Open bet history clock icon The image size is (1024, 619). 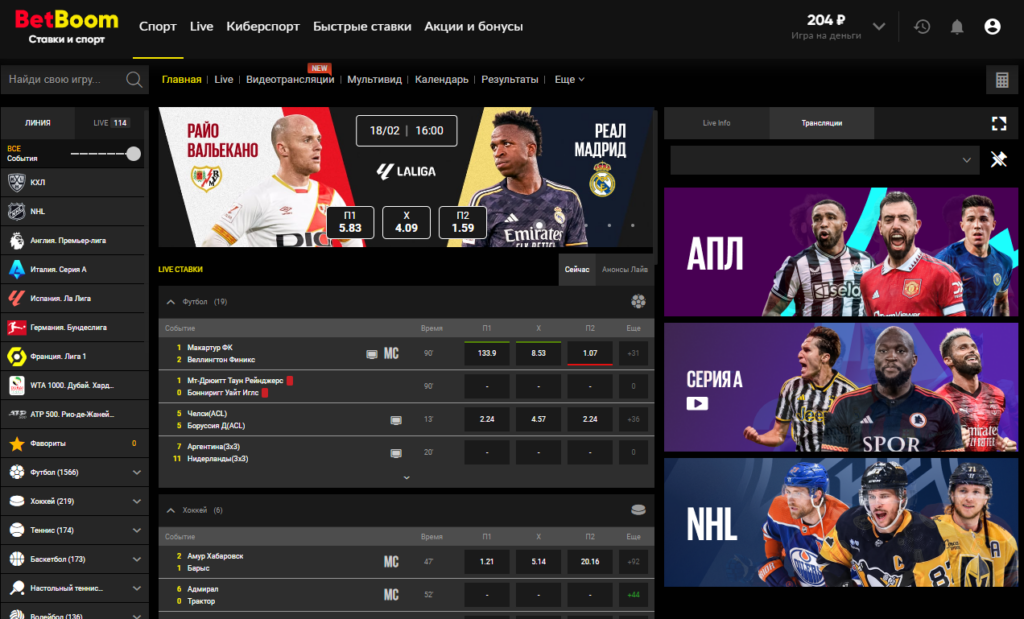click(921, 27)
